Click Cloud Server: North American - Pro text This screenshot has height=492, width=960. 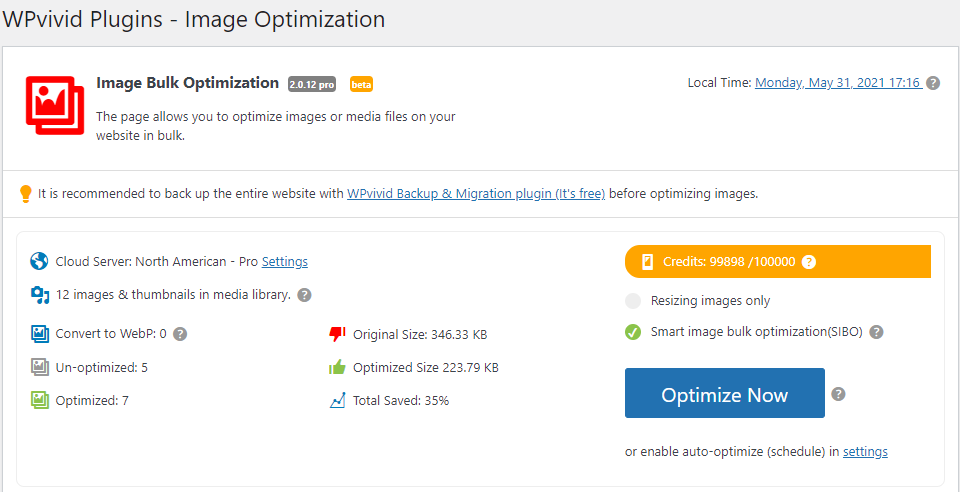(157, 262)
